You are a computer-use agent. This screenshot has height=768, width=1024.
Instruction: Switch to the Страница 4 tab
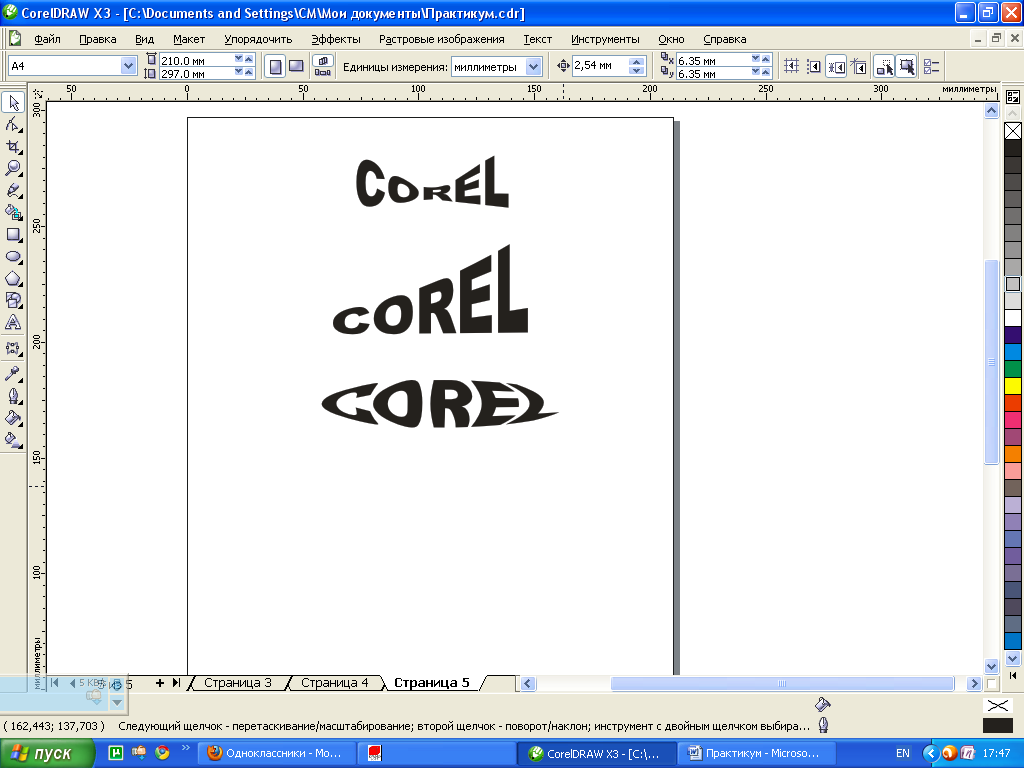coord(334,682)
